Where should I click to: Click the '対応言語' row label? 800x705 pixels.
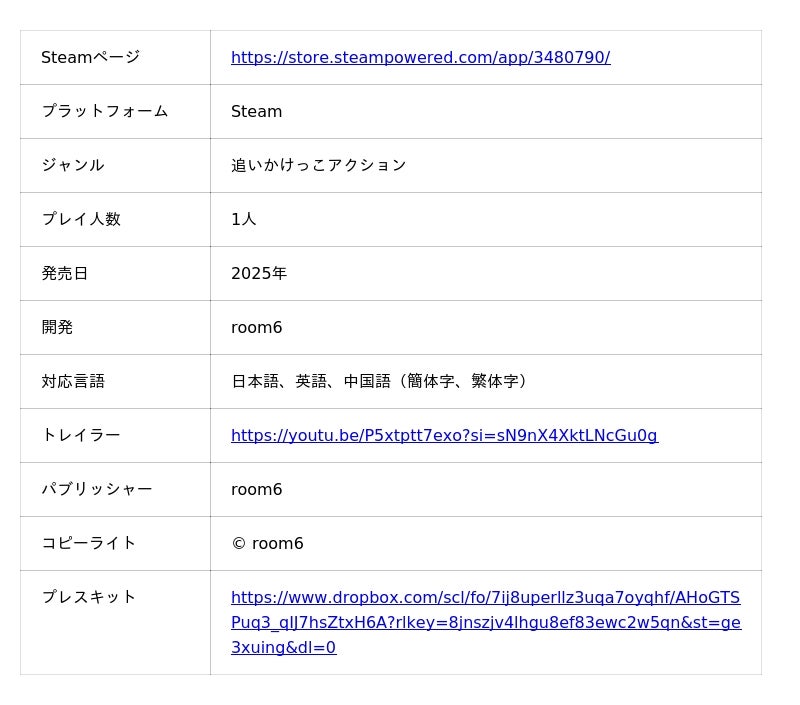[72, 382]
